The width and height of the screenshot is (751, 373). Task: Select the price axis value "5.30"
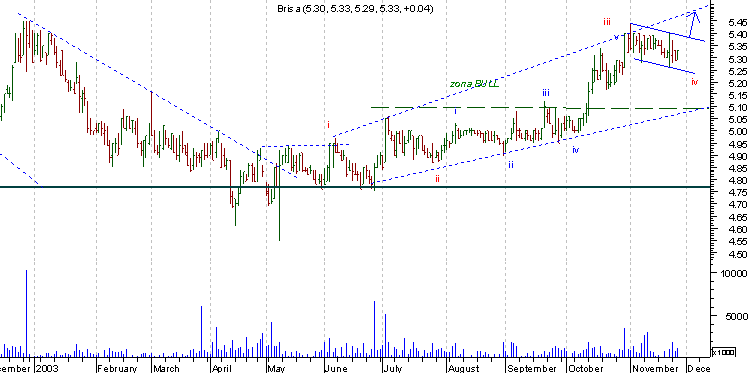pos(737,59)
